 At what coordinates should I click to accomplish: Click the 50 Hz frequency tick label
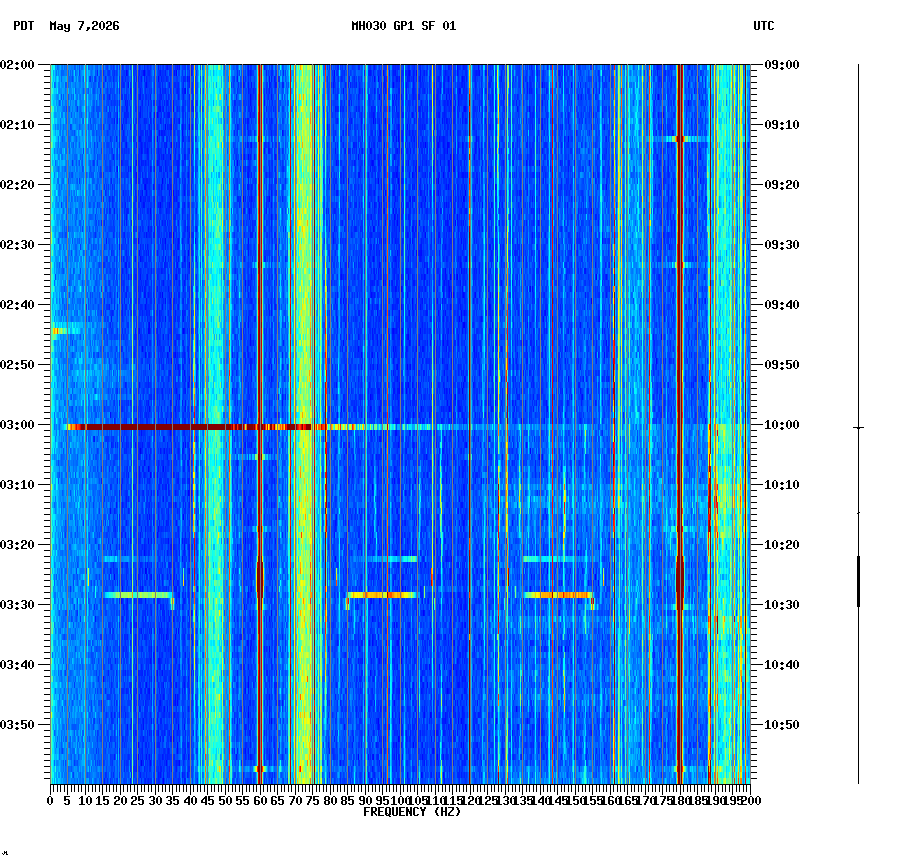pyautogui.click(x=226, y=801)
